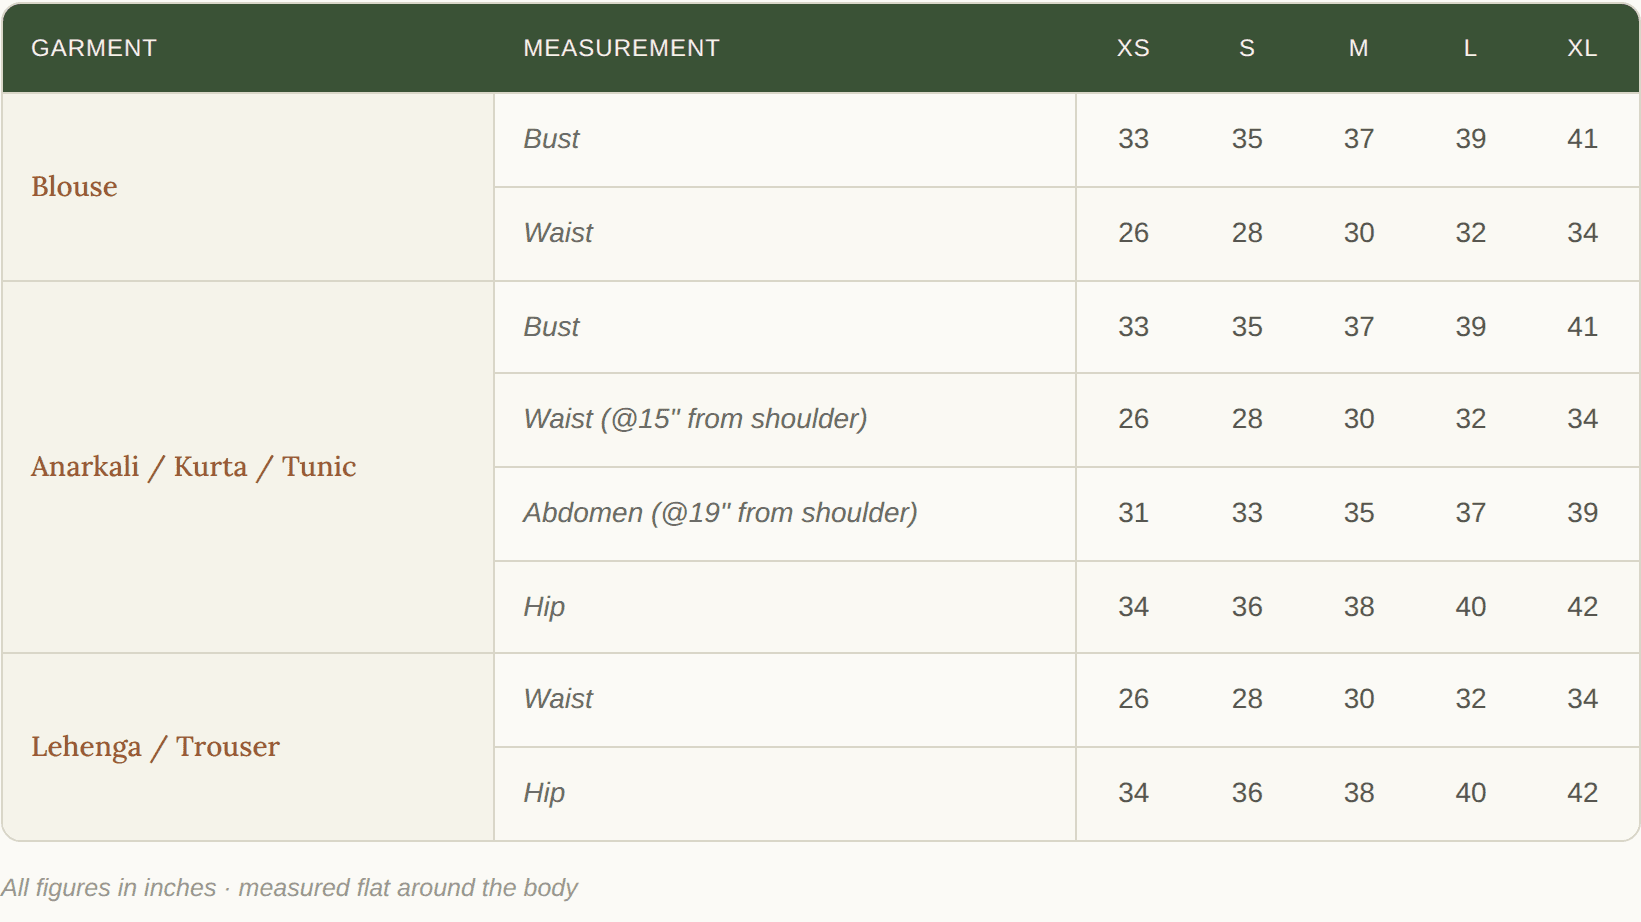This screenshot has width=1641, height=922.
Task: Click the Blouse Bust XS value 33
Action: tap(1133, 139)
